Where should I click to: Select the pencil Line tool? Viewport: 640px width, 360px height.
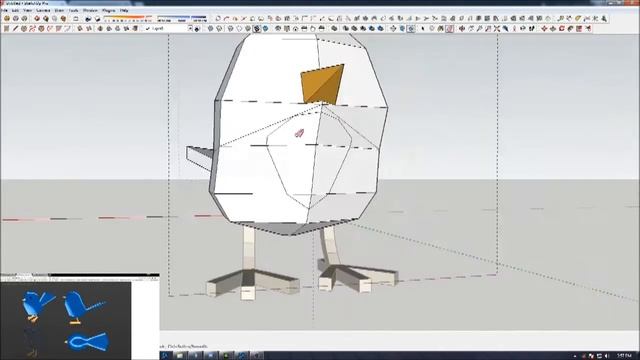click(16, 29)
